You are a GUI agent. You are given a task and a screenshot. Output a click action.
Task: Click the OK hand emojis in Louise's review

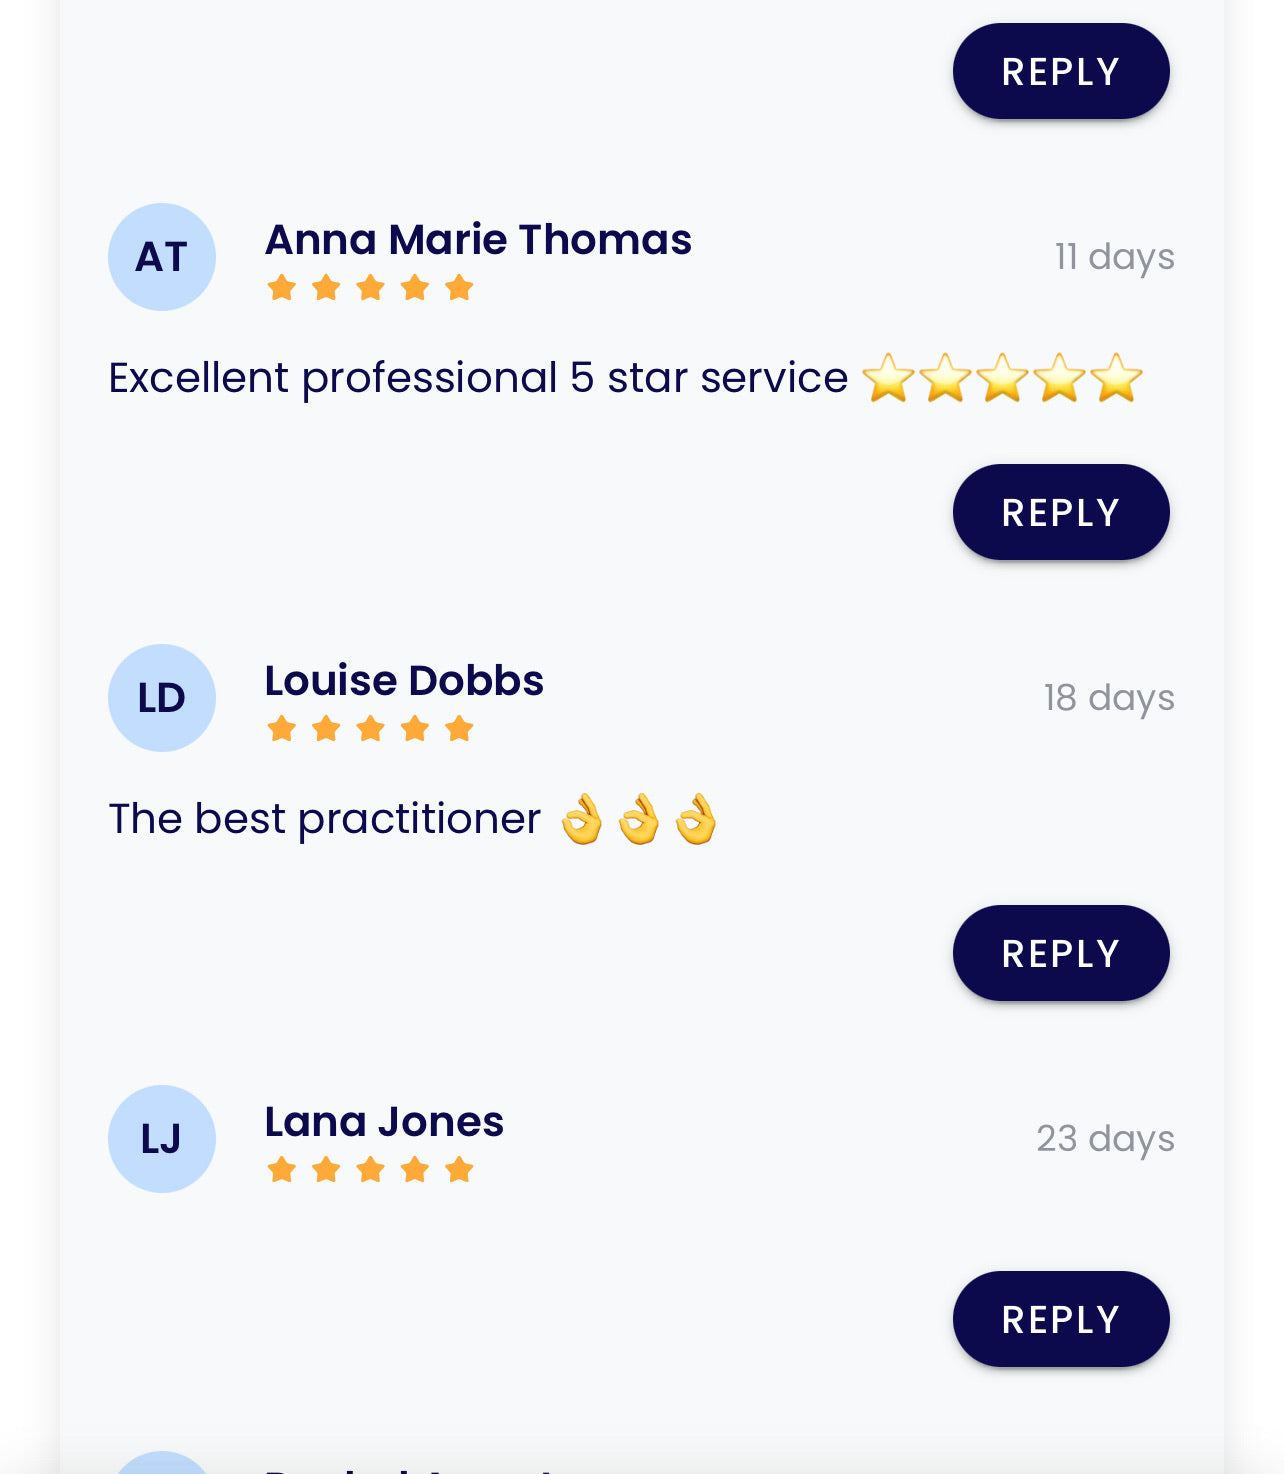coord(639,820)
